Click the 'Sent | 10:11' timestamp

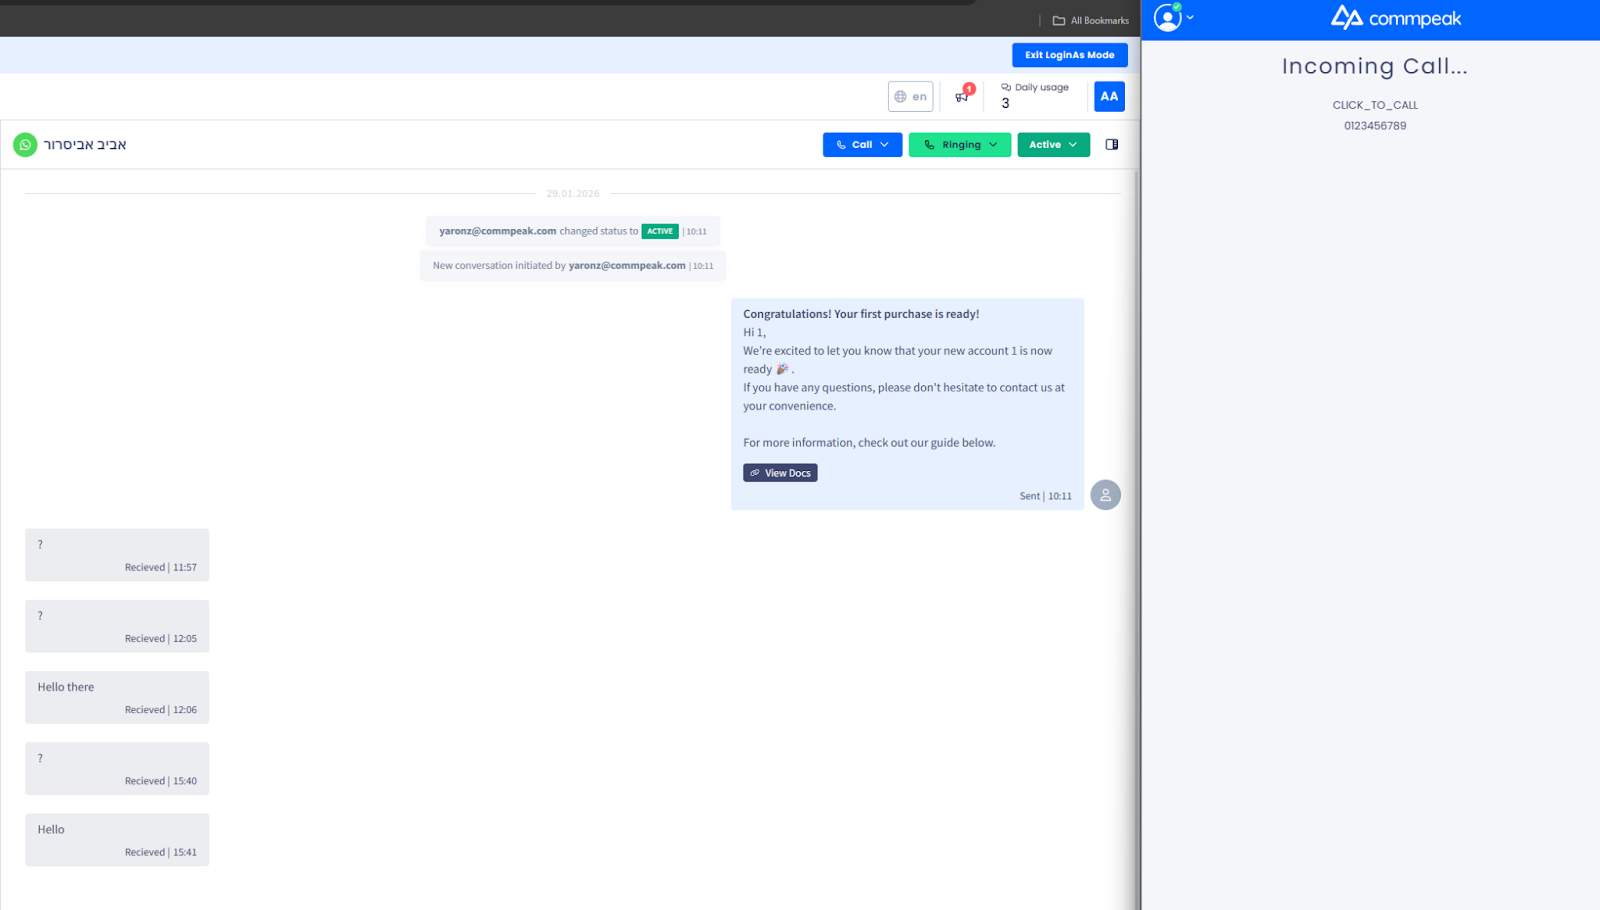click(x=1046, y=496)
